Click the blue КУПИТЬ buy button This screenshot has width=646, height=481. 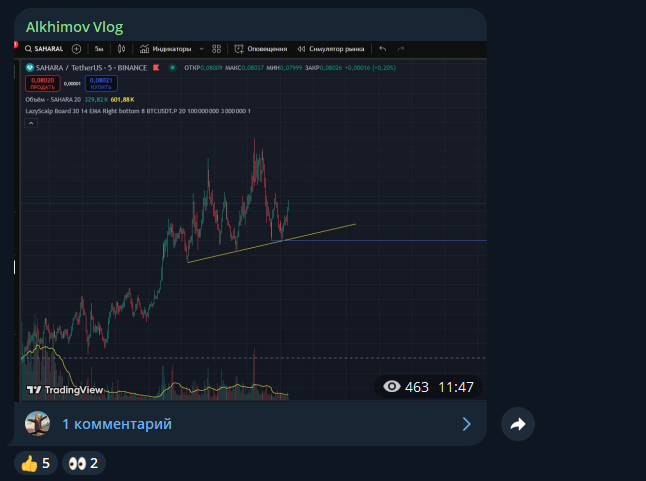click(x=101, y=84)
